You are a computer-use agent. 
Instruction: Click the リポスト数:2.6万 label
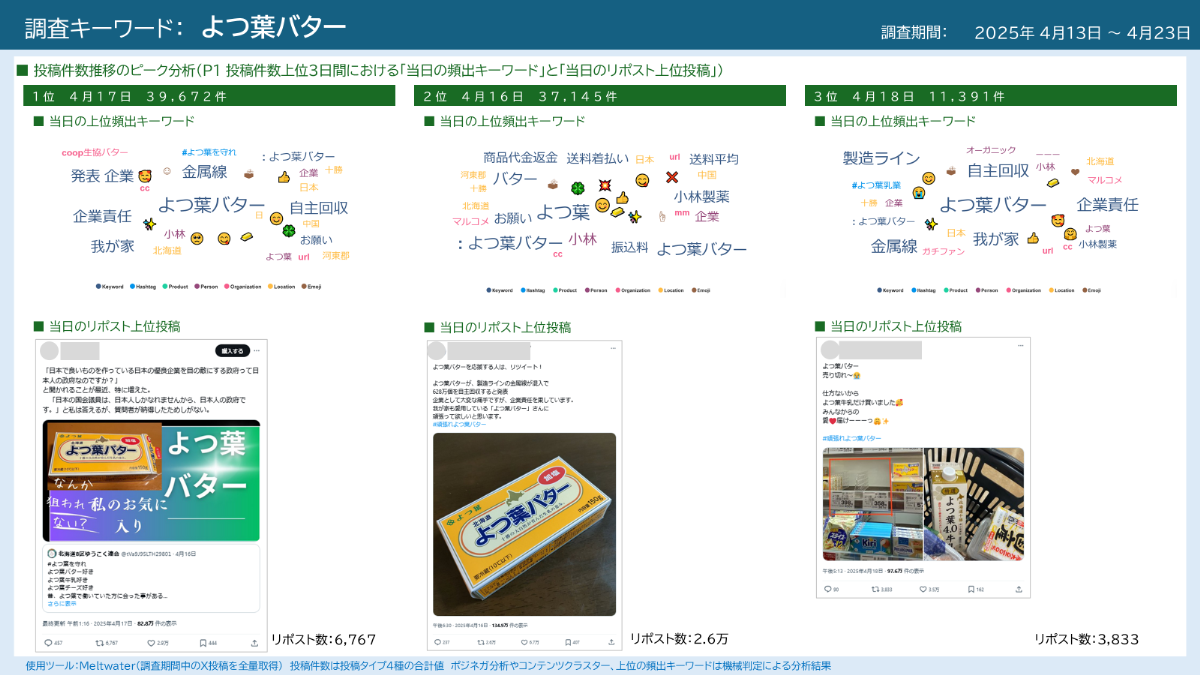pyautogui.click(x=679, y=639)
